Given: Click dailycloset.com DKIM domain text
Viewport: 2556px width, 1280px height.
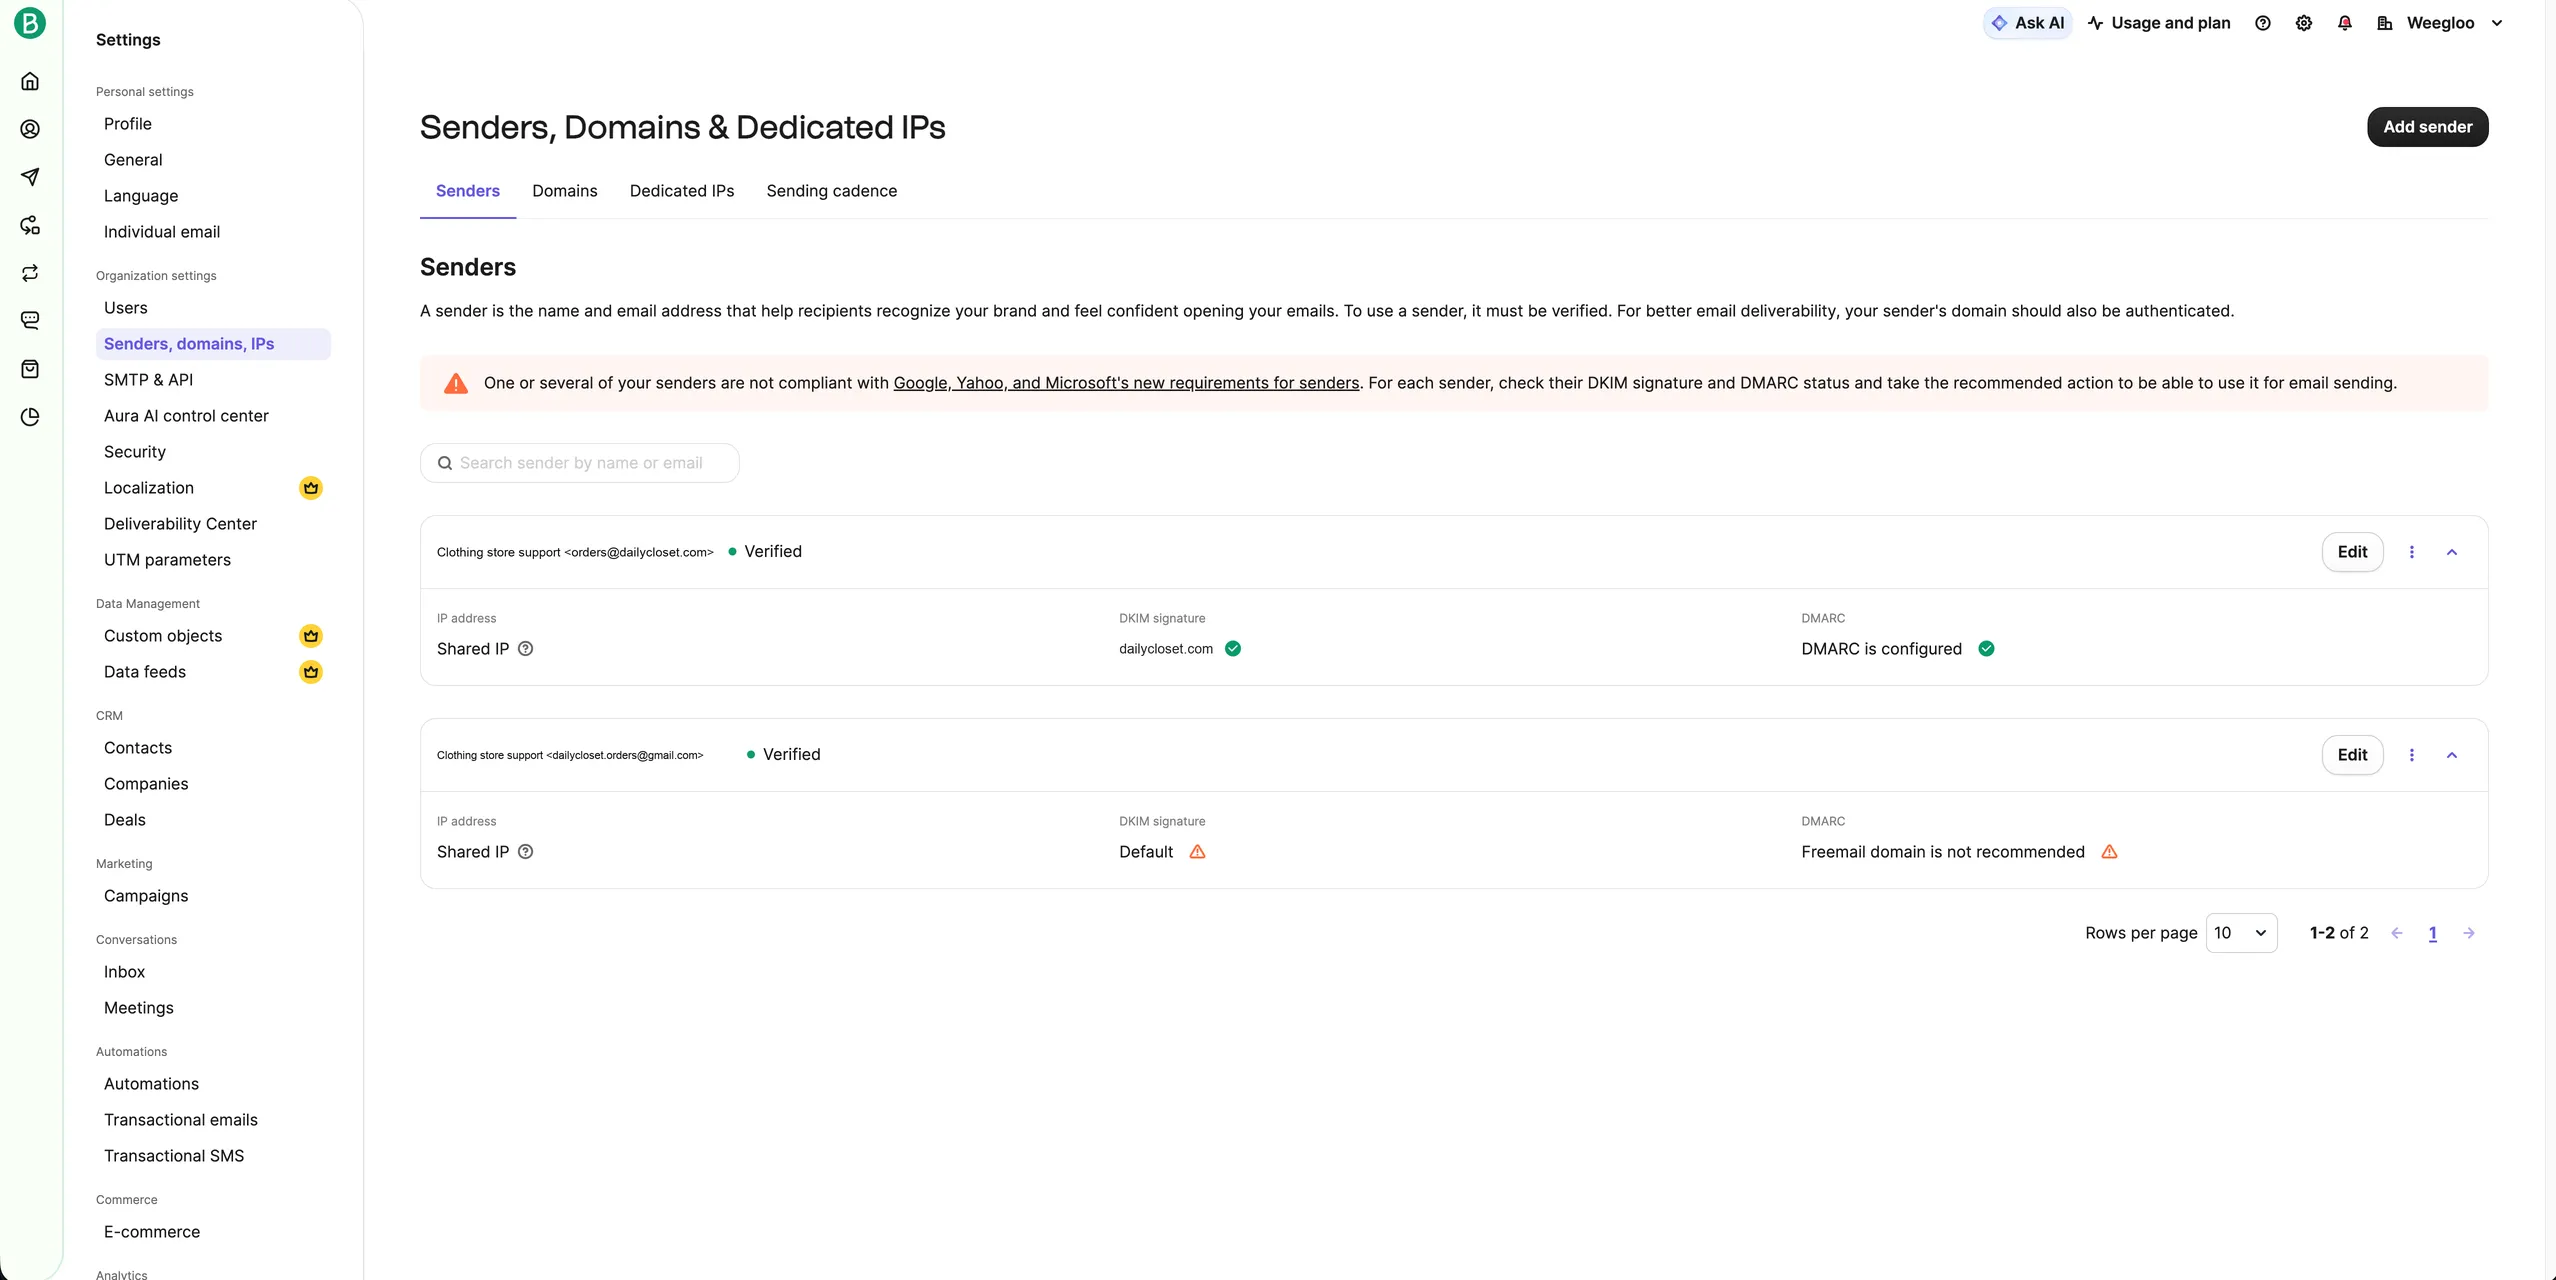Looking at the screenshot, I should point(1166,649).
